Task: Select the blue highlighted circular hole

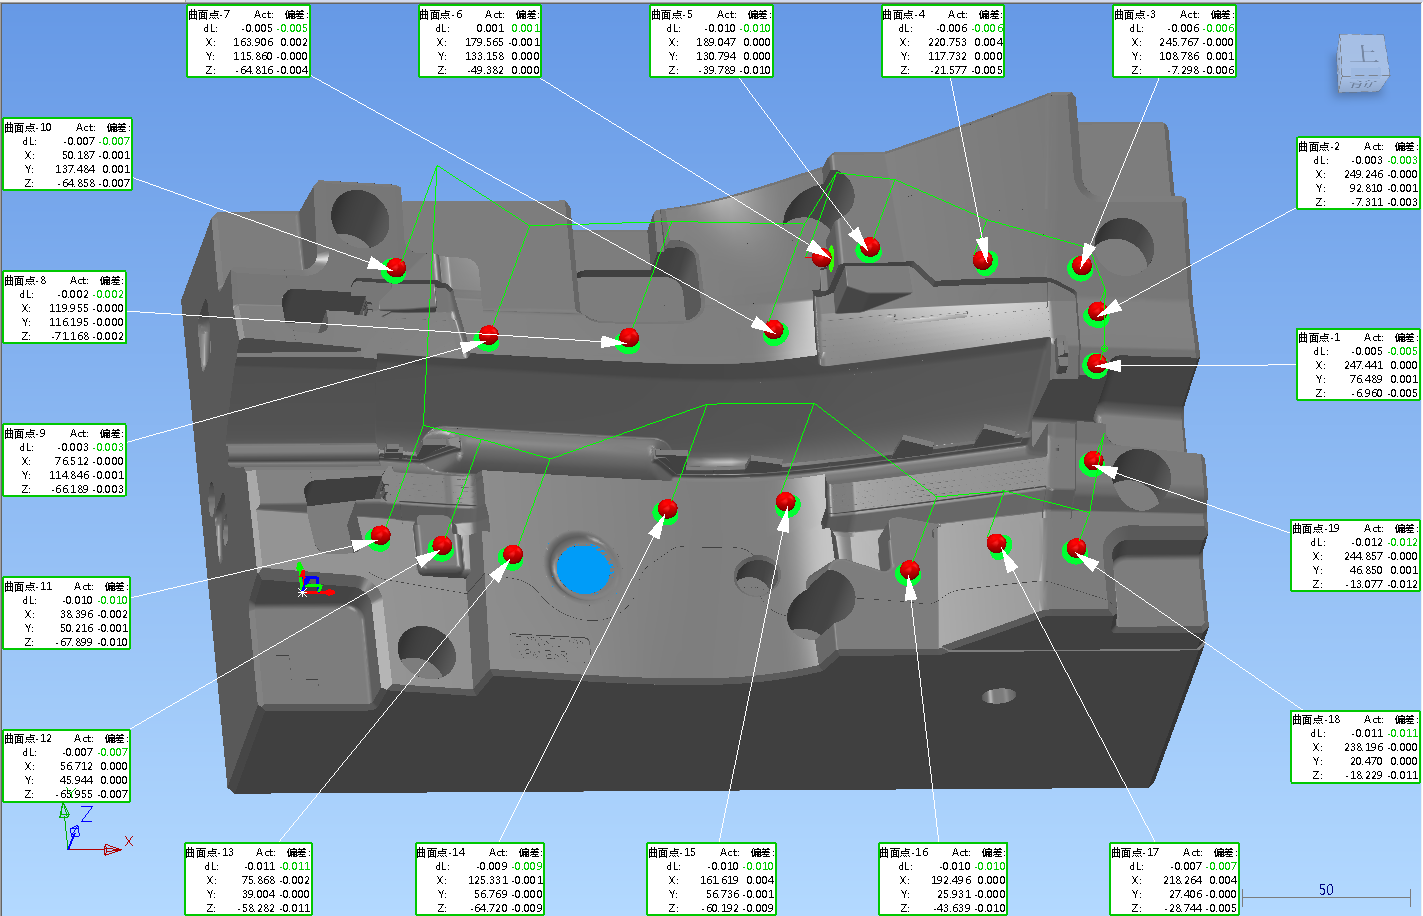Action: point(583,568)
